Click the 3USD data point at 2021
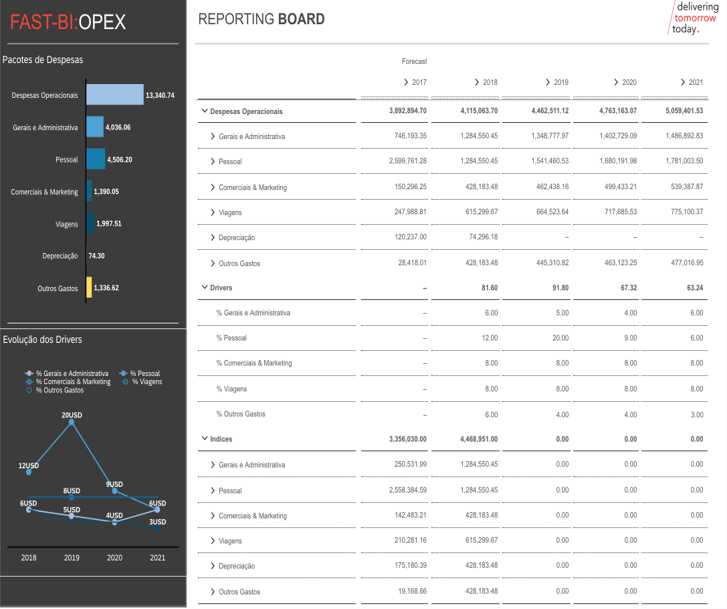 click(157, 511)
